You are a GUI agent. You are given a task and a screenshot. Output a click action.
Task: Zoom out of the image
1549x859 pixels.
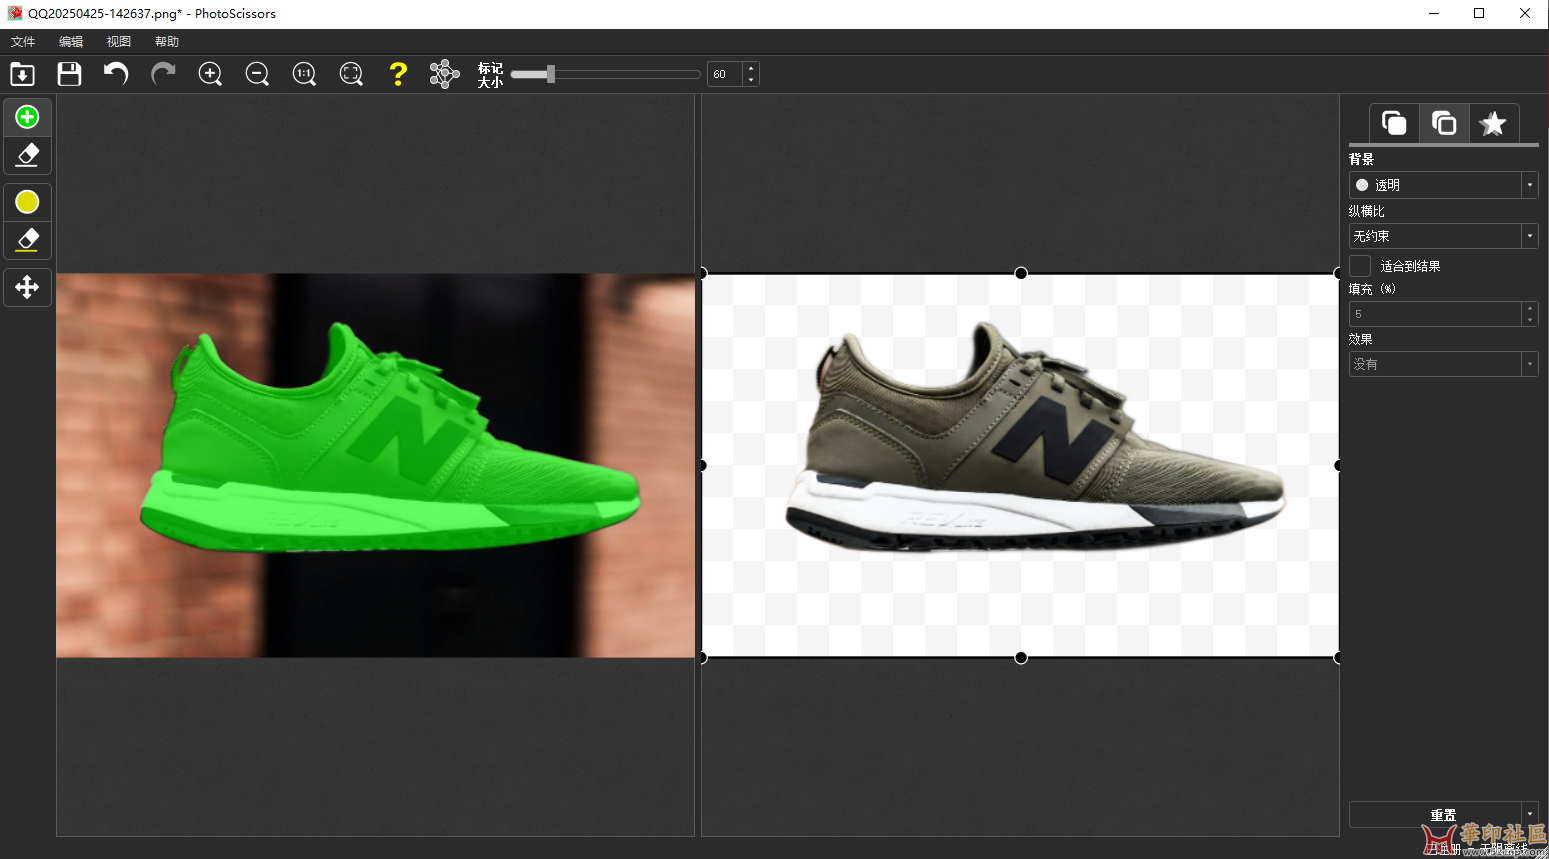point(257,74)
